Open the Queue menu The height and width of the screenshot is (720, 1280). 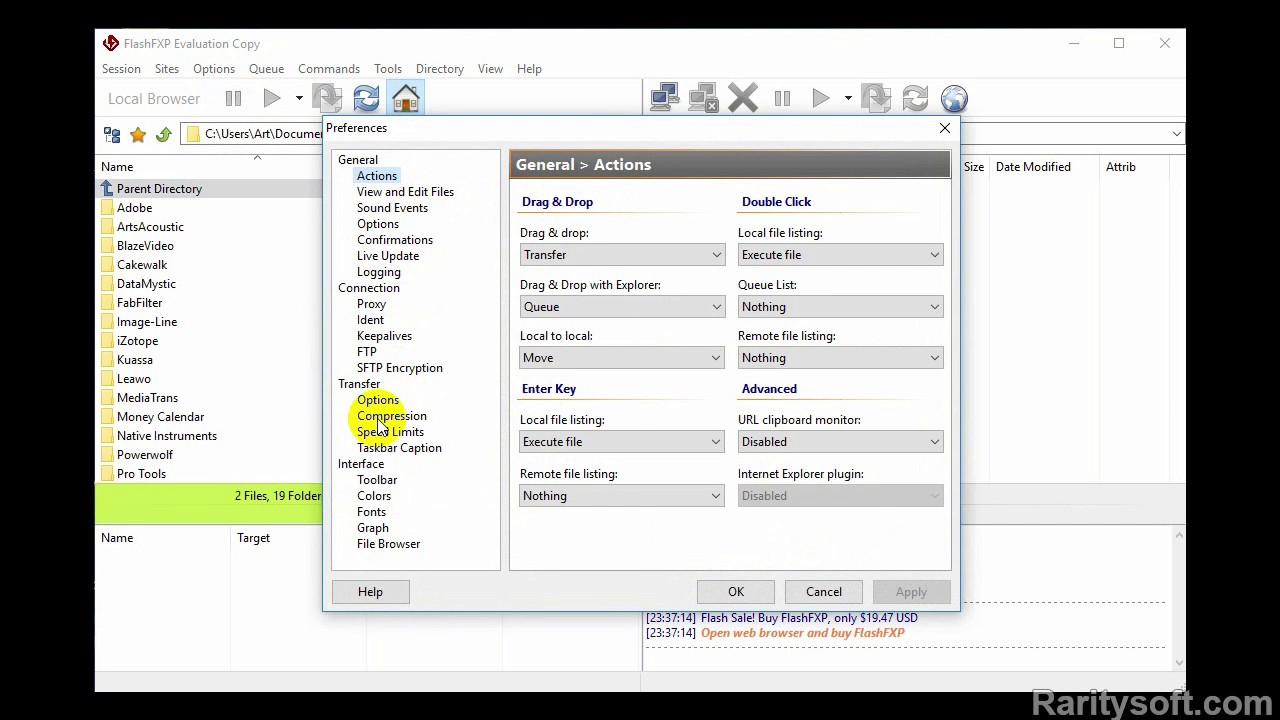coord(266,69)
